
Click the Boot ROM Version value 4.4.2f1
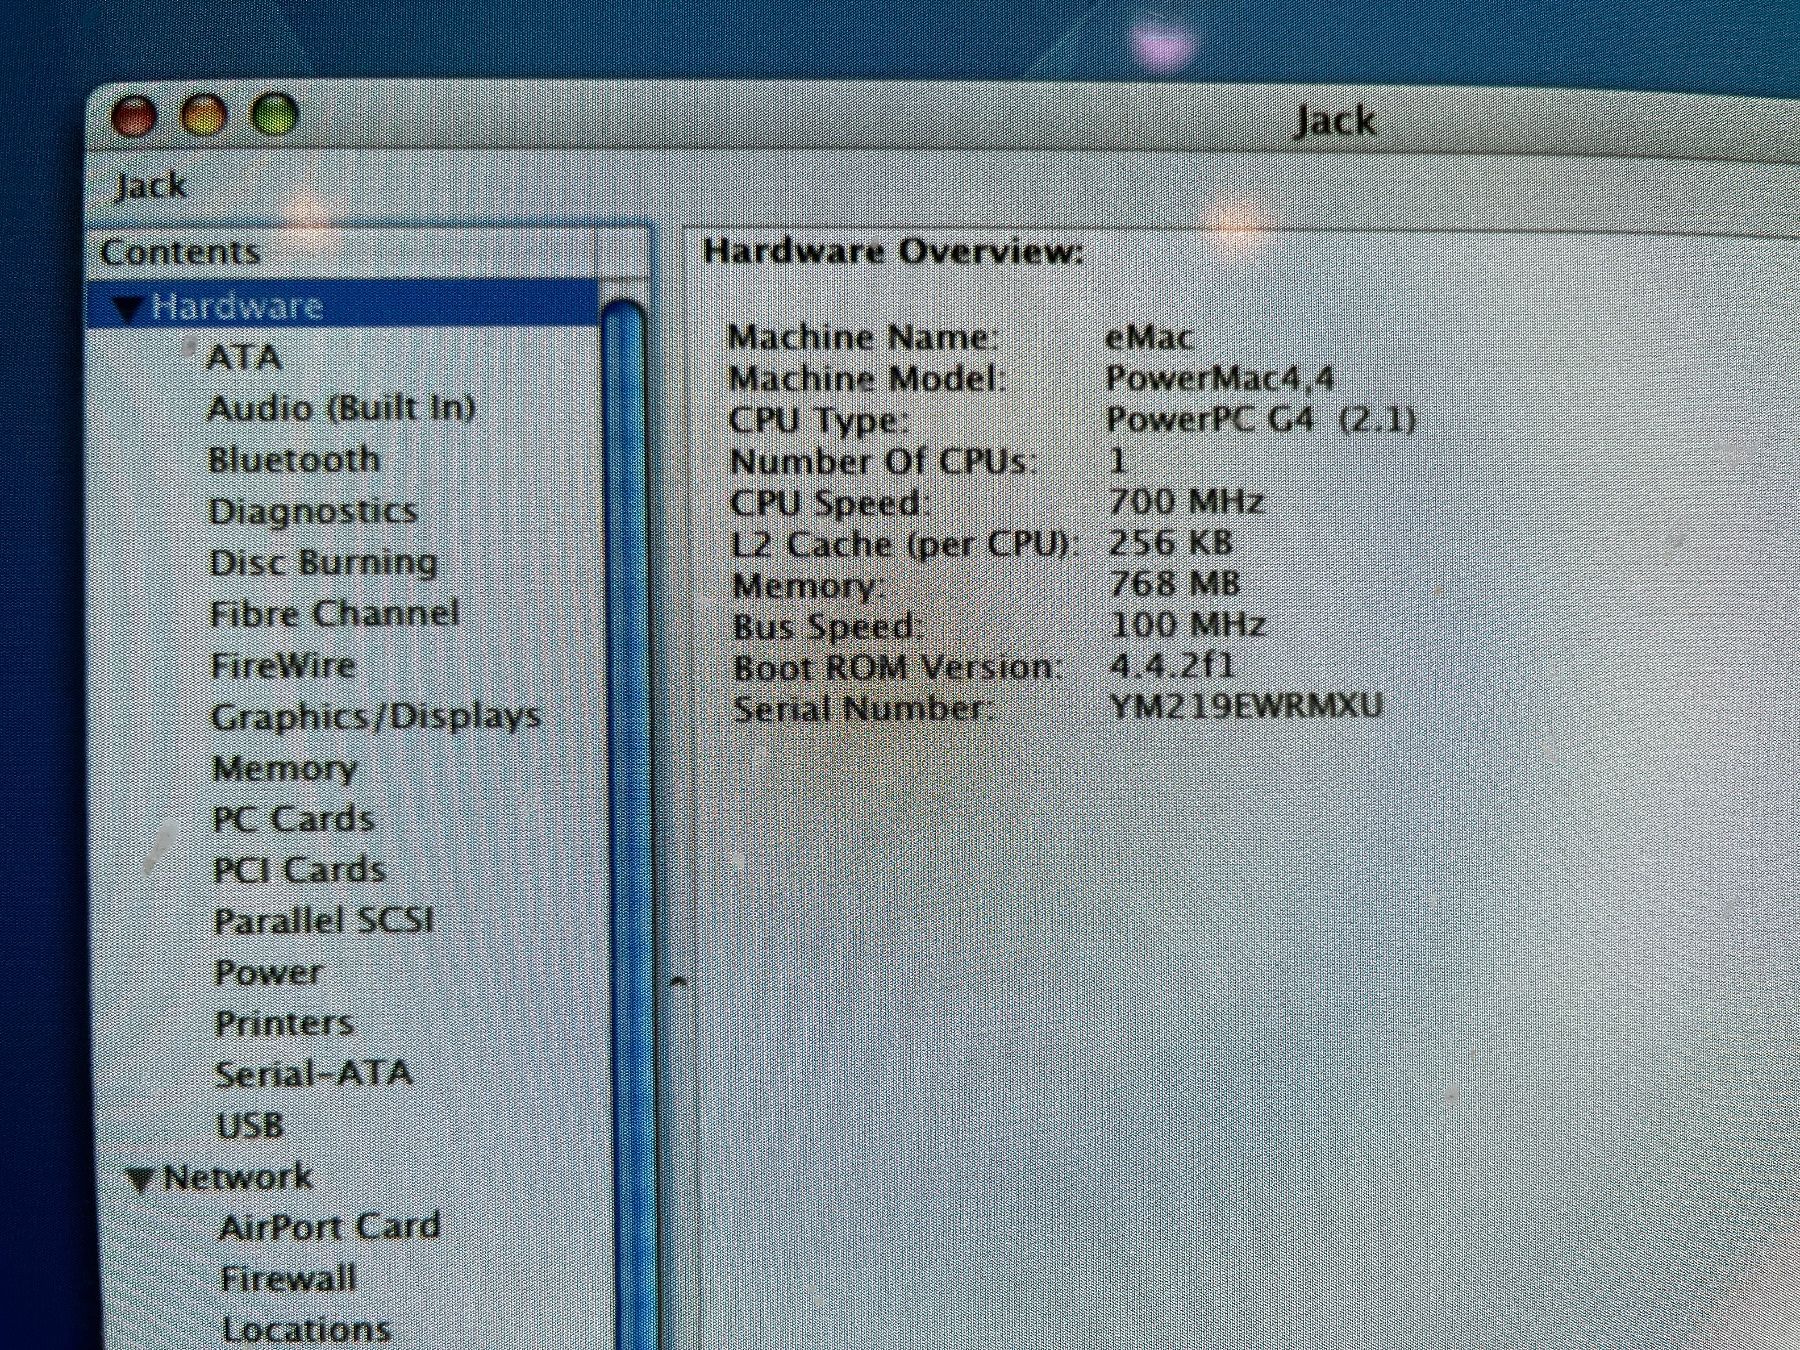[1173, 665]
